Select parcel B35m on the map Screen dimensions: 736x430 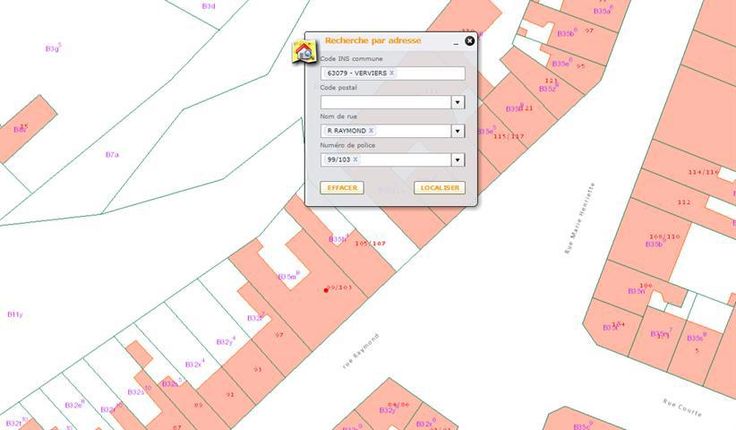[288, 276]
